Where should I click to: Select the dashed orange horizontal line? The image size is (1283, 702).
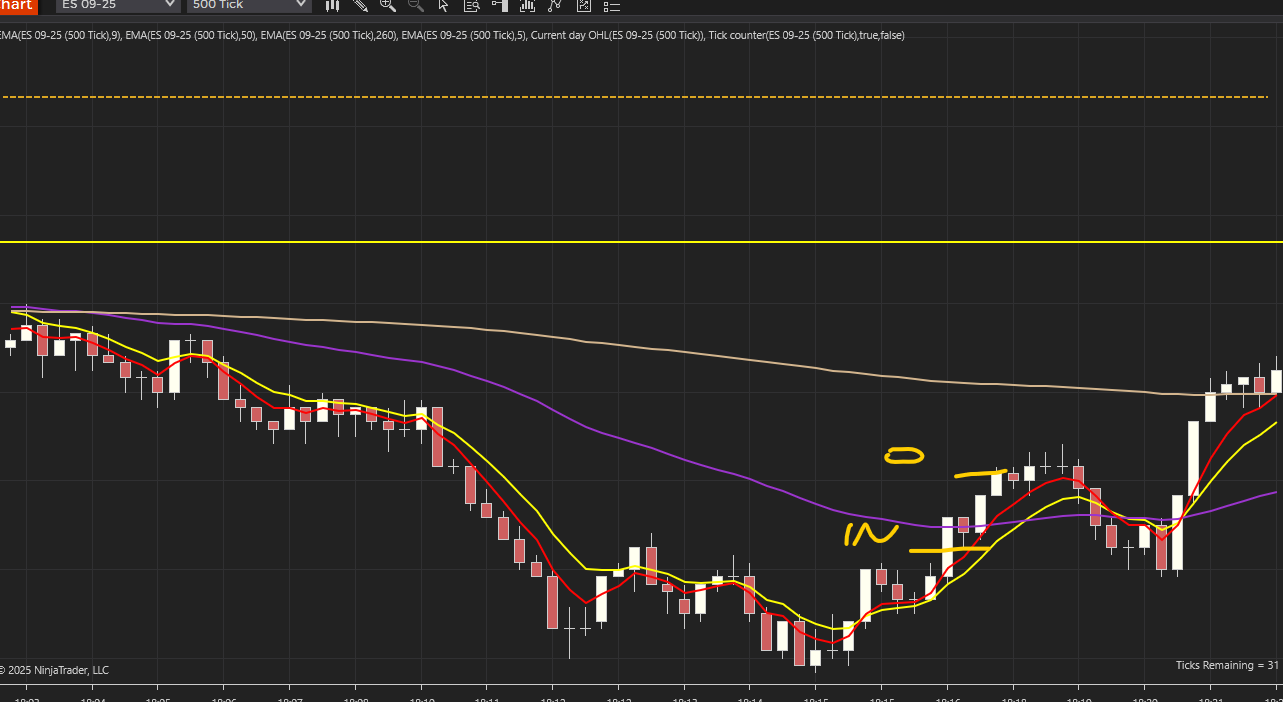coord(636,97)
